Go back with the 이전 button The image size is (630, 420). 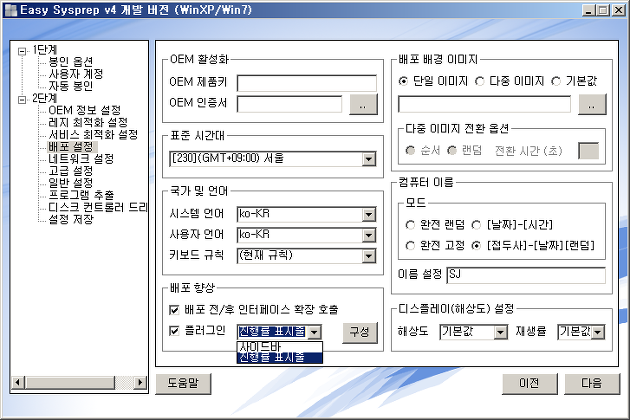click(x=530, y=384)
